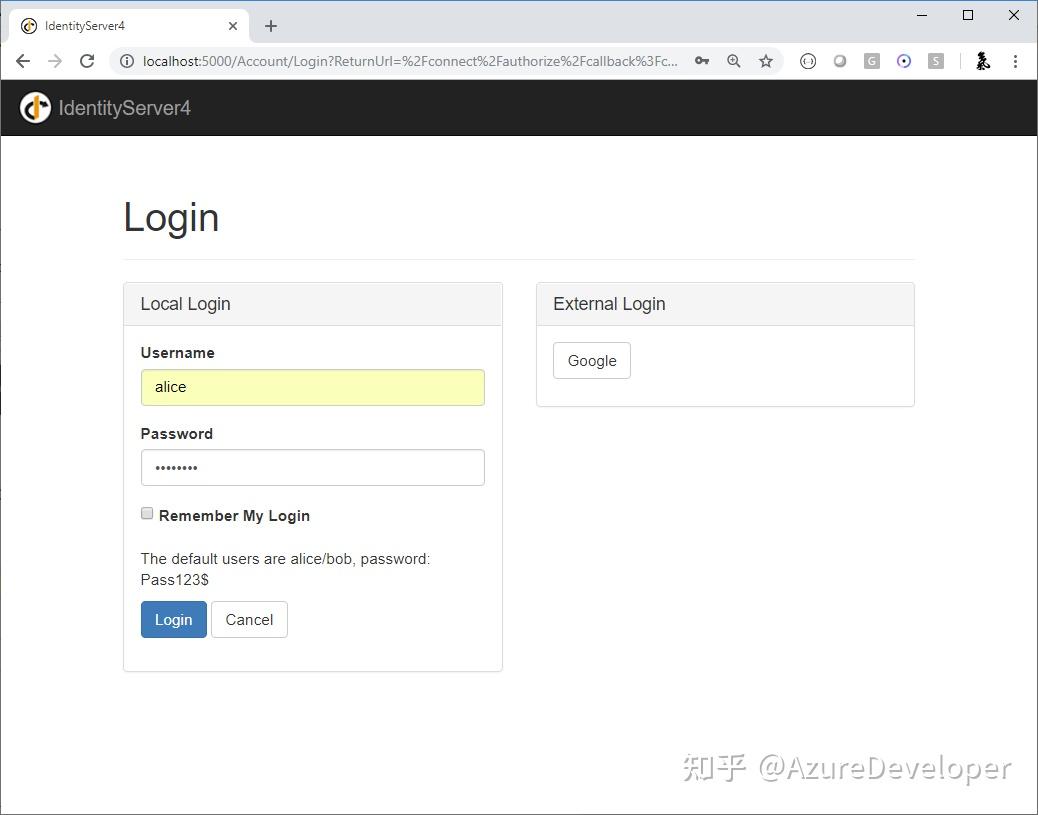The height and width of the screenshot is (815, 1038).
Task: Open the Chrome three-dot menu
Action: click(x=1016, y=61)
